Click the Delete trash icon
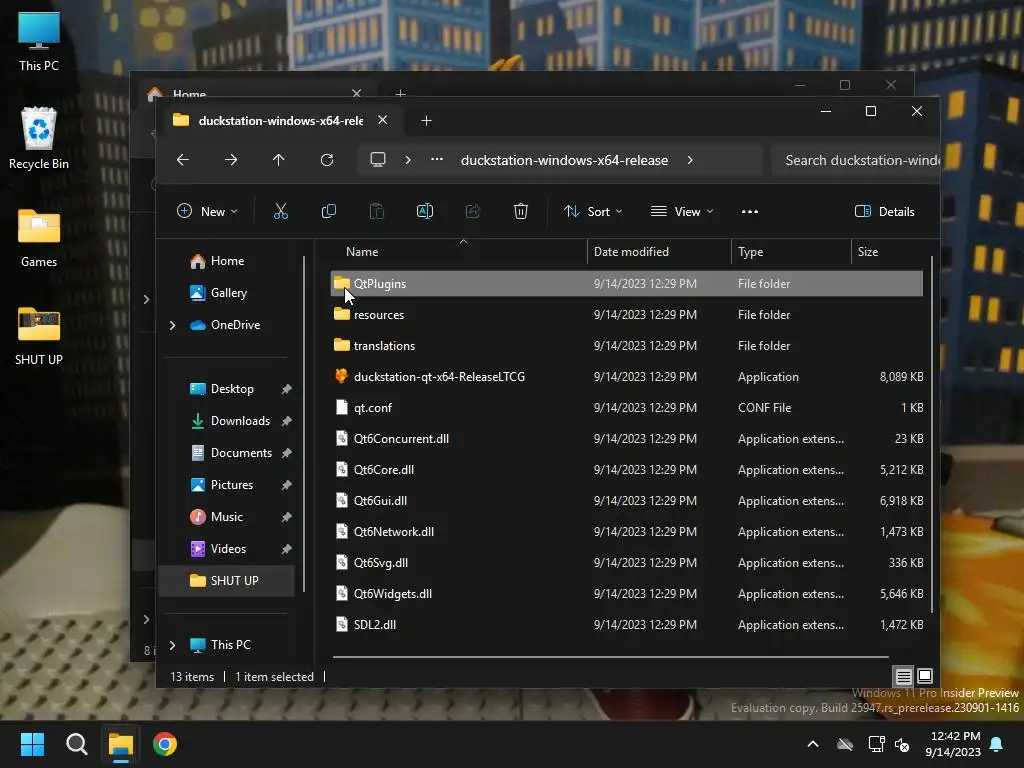Viewport: 1024px width, 768px height. click(x=520, y=211)
